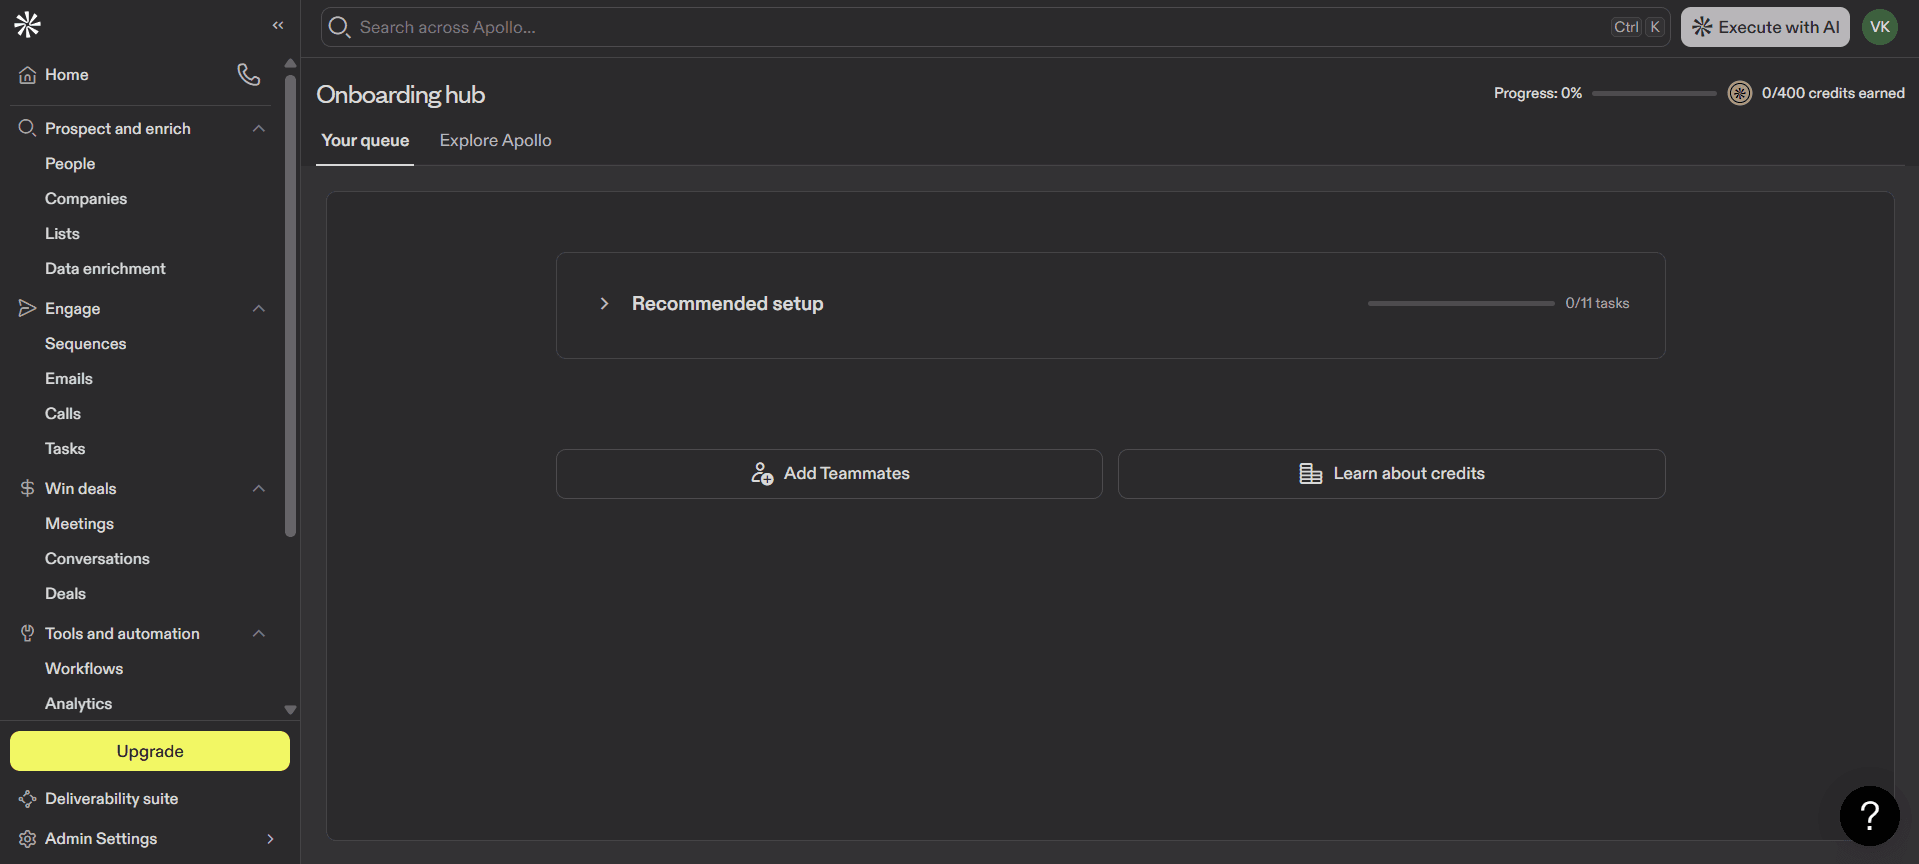Go to Calls
This screenshot has width=1919, height=864.
[63, 413]
